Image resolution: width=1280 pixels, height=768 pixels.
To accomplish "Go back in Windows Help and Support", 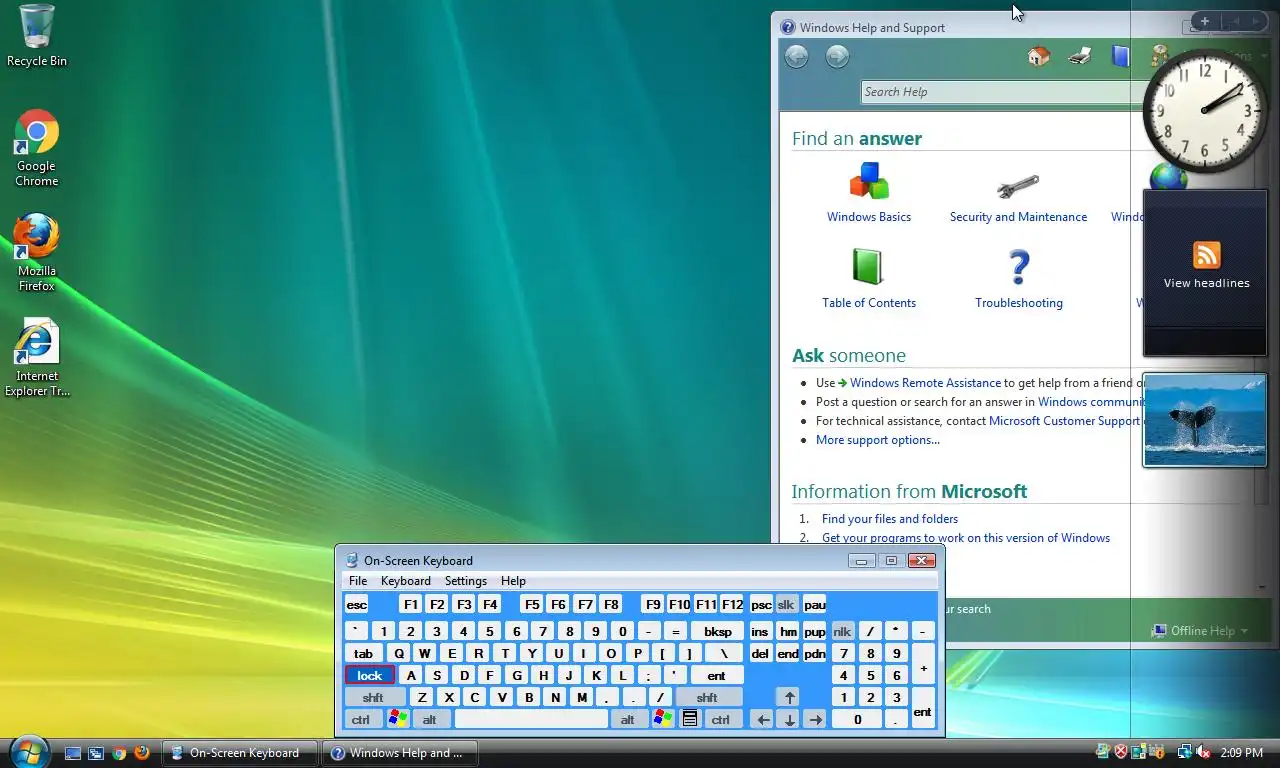I will click(x=796, y=57).
